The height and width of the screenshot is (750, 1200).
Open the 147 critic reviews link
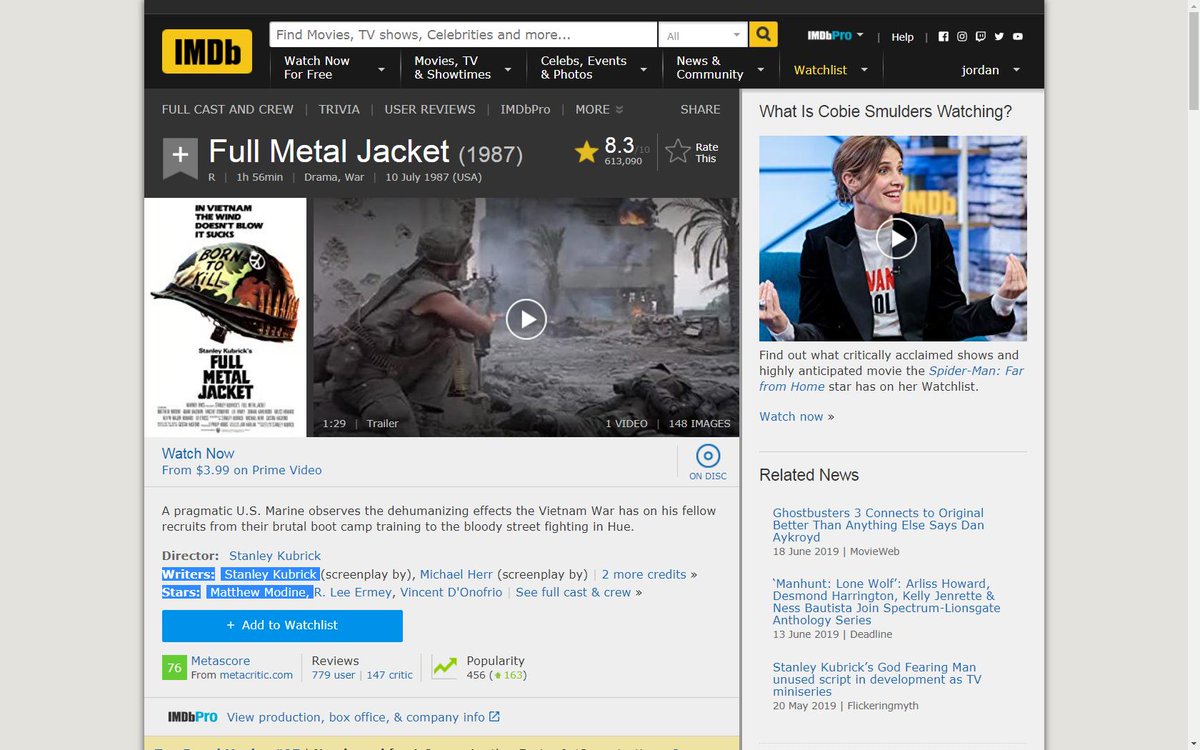coord(390,675)
